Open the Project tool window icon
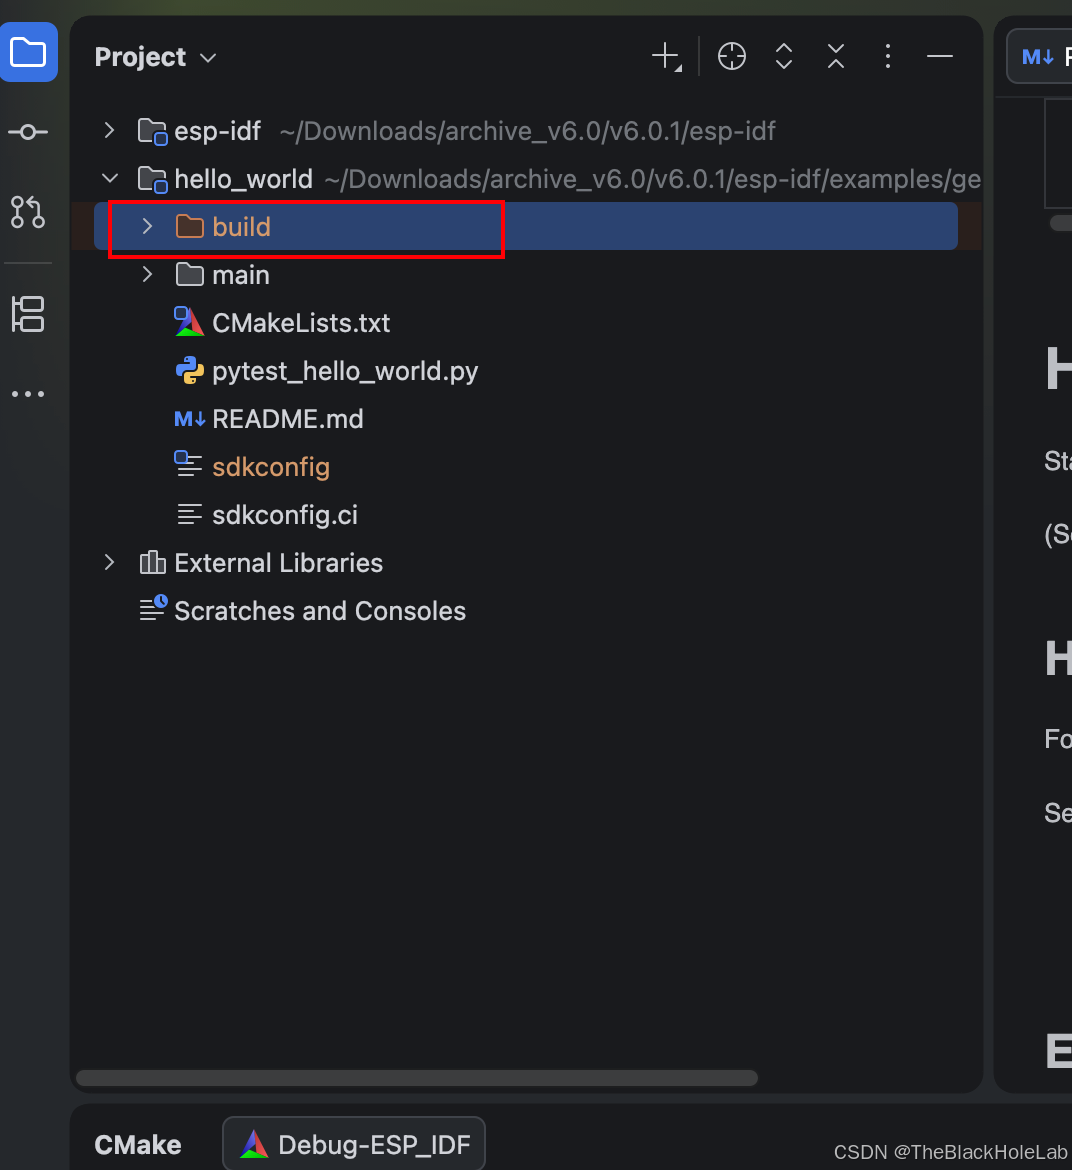This screenshot has height=1170, width=1072. click(x=28, y=52)
